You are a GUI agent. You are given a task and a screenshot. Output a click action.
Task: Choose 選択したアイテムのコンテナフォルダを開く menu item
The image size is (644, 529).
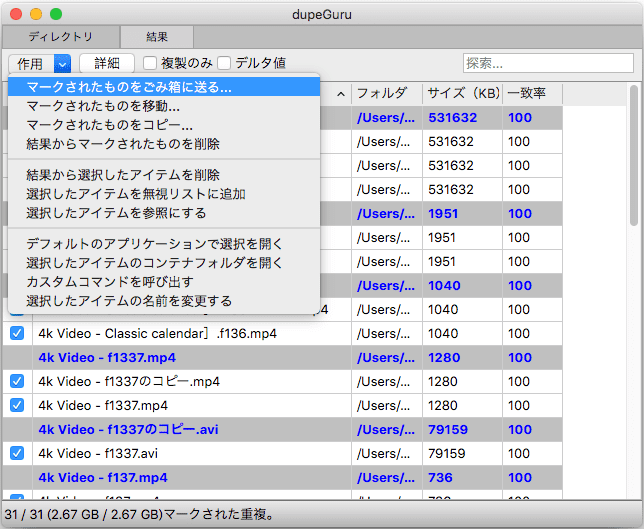(164, 263)
